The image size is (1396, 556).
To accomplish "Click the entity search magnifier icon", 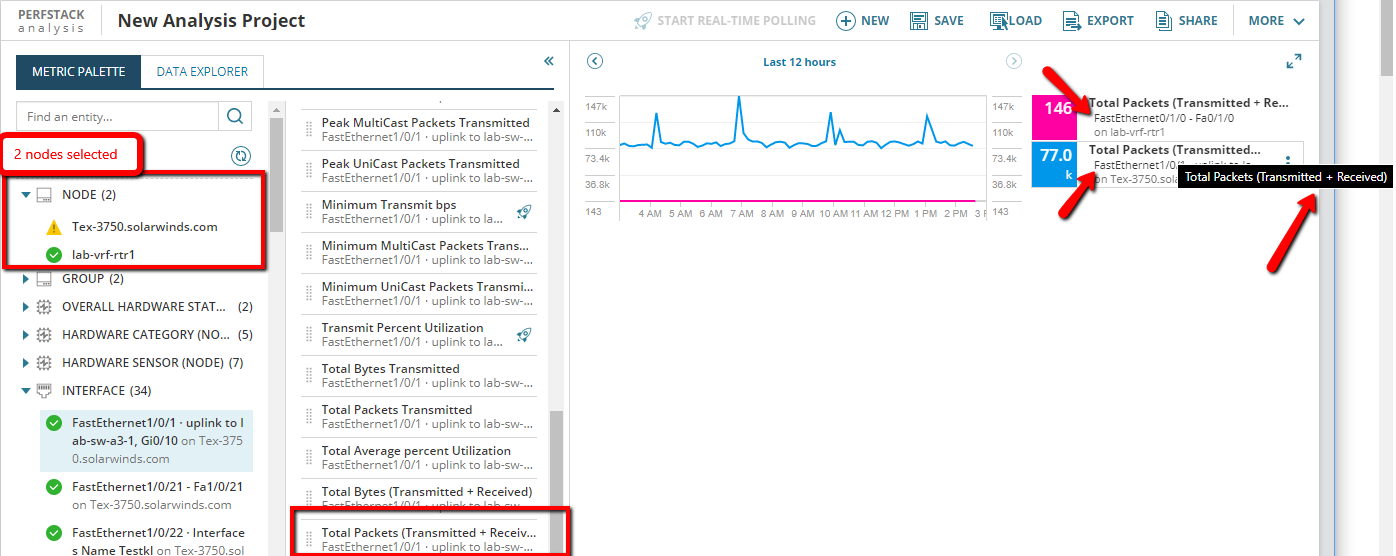I will click(x=234, y=116).
